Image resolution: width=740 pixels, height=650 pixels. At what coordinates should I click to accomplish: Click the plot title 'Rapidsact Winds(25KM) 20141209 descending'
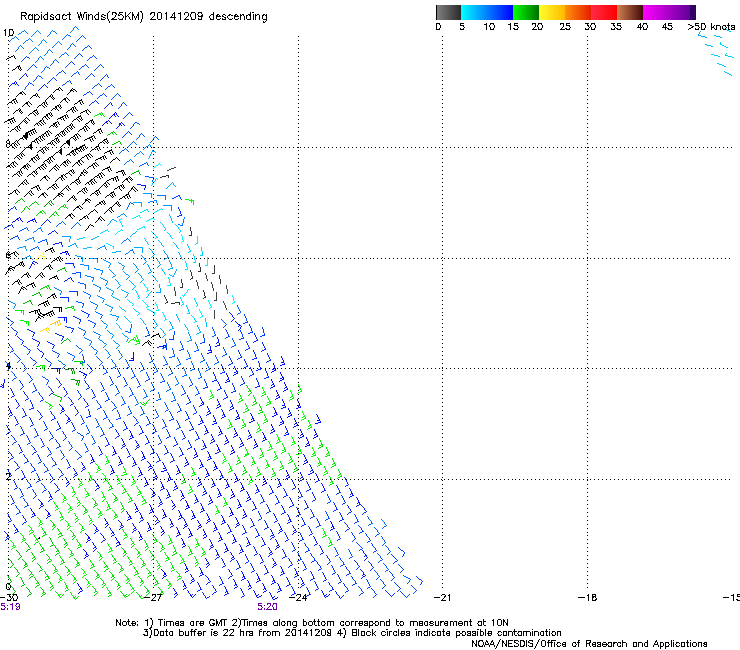(x=143, y=17)
